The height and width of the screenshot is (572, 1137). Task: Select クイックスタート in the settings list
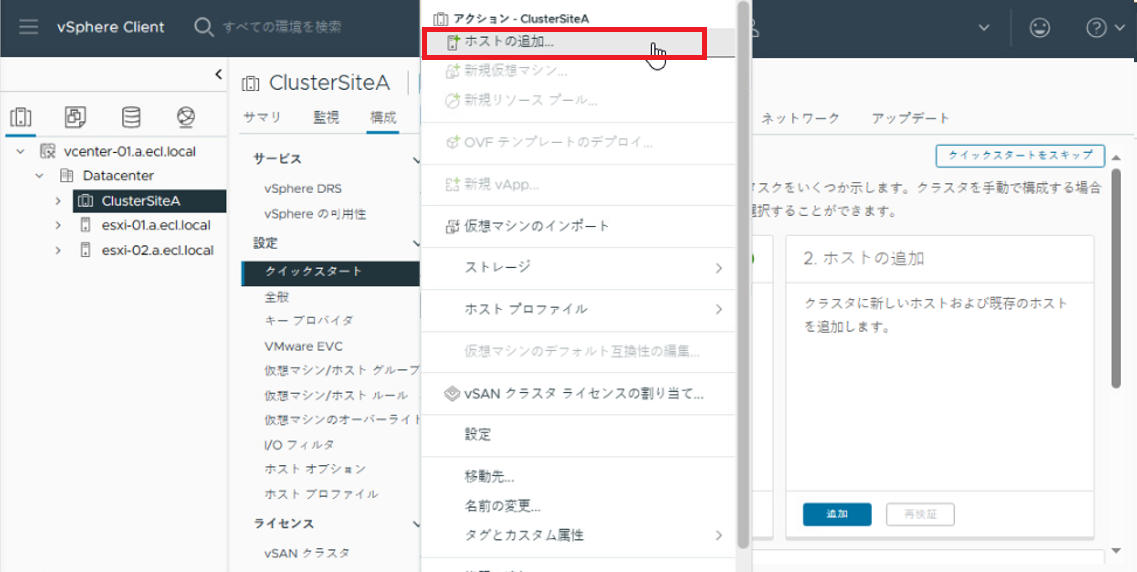click(331, 272)
